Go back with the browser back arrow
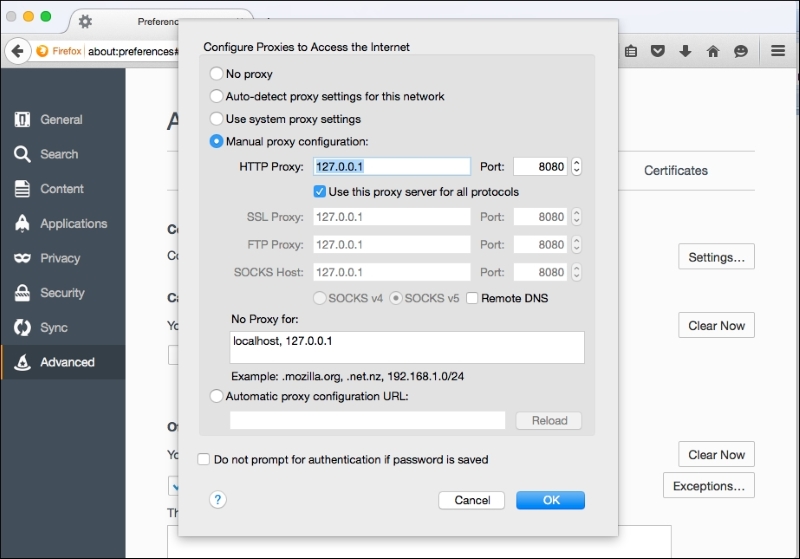Image resolution: width=800 pixels, height=559 pixels. [17, 51]
